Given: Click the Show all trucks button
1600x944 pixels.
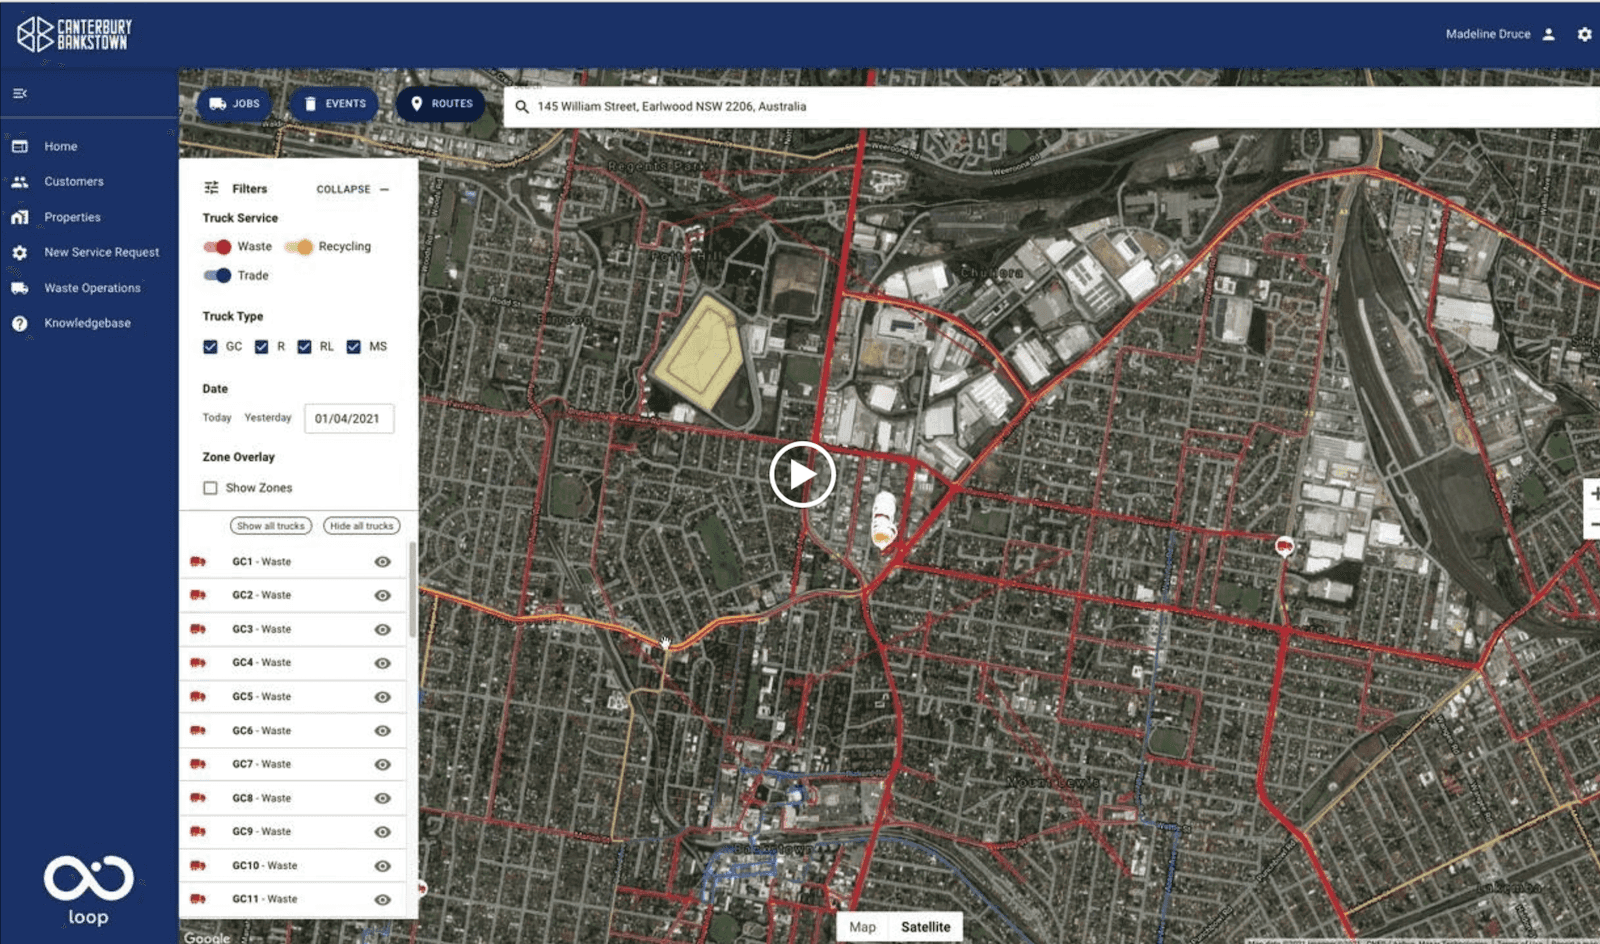Looking at the screenshot, I should (x=270, y=525).
